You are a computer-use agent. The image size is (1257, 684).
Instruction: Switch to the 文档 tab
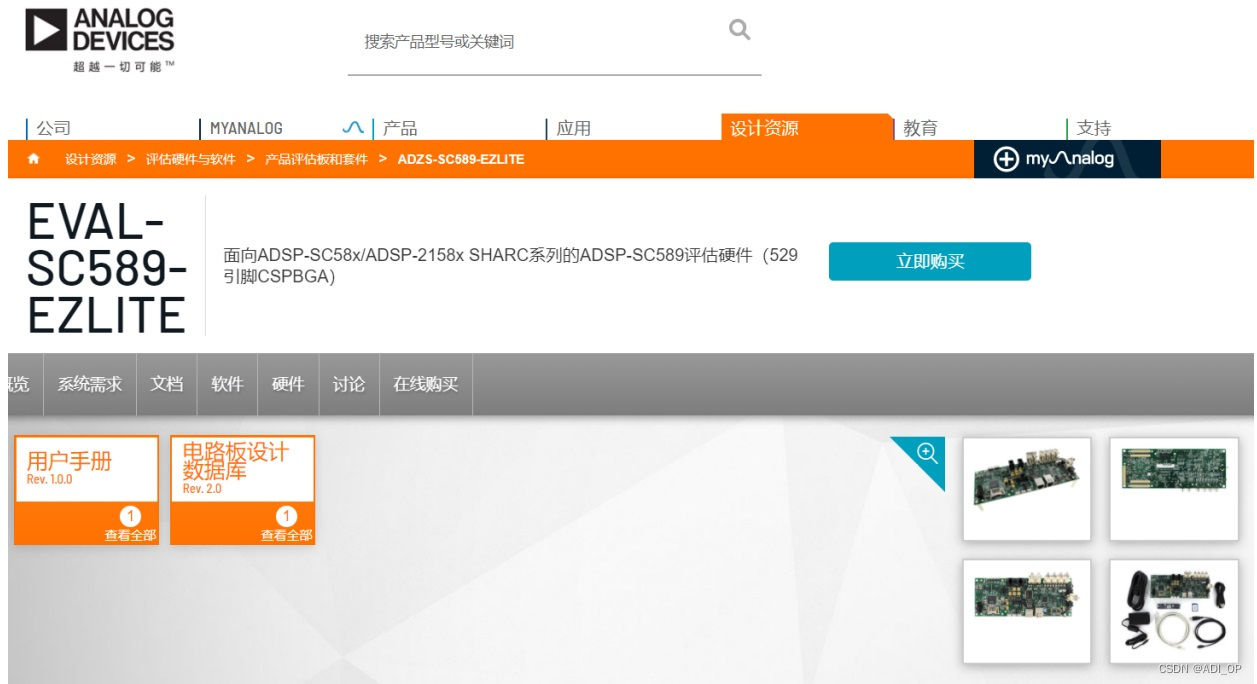point(167,384)
